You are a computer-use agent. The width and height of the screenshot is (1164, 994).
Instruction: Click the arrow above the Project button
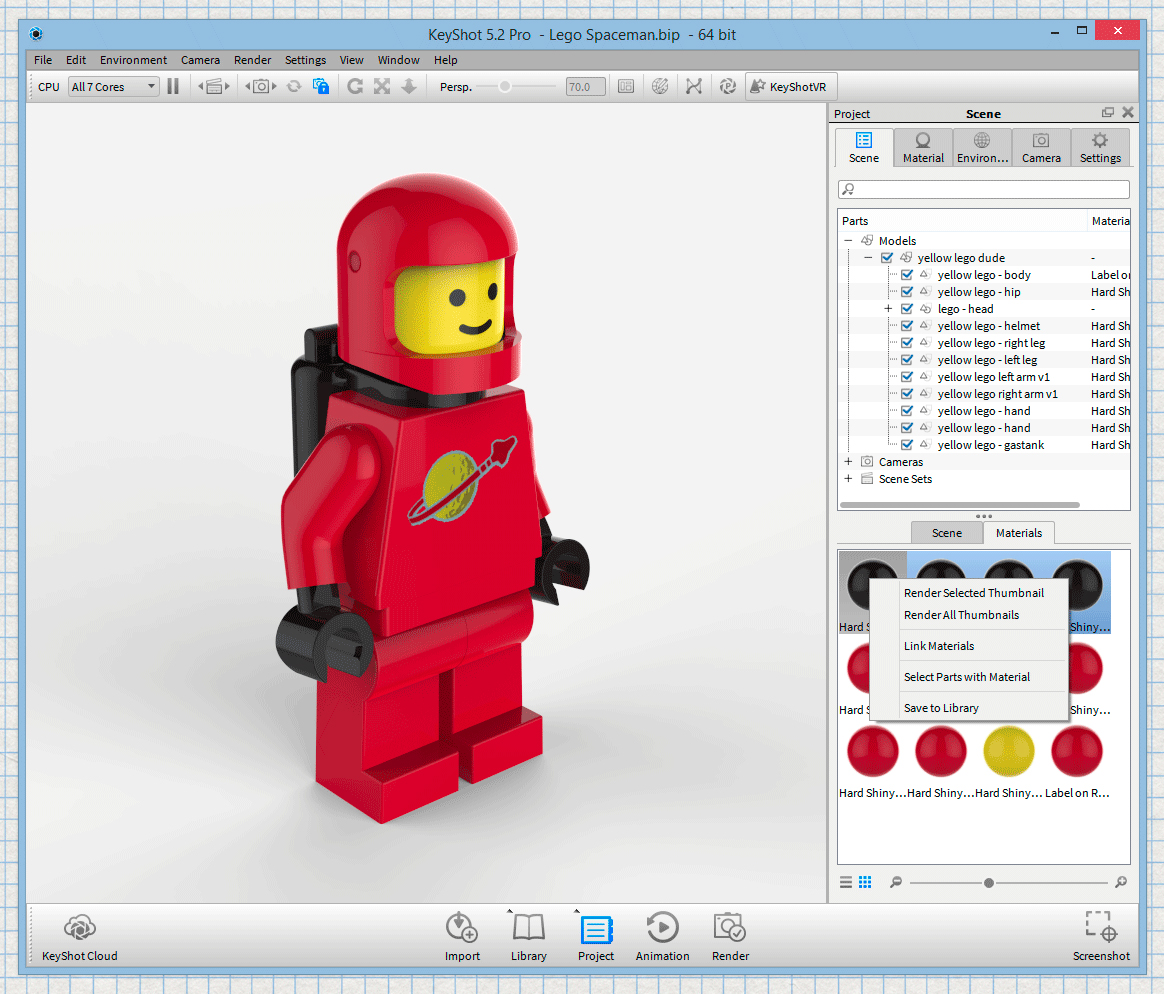tap(577, 910)
